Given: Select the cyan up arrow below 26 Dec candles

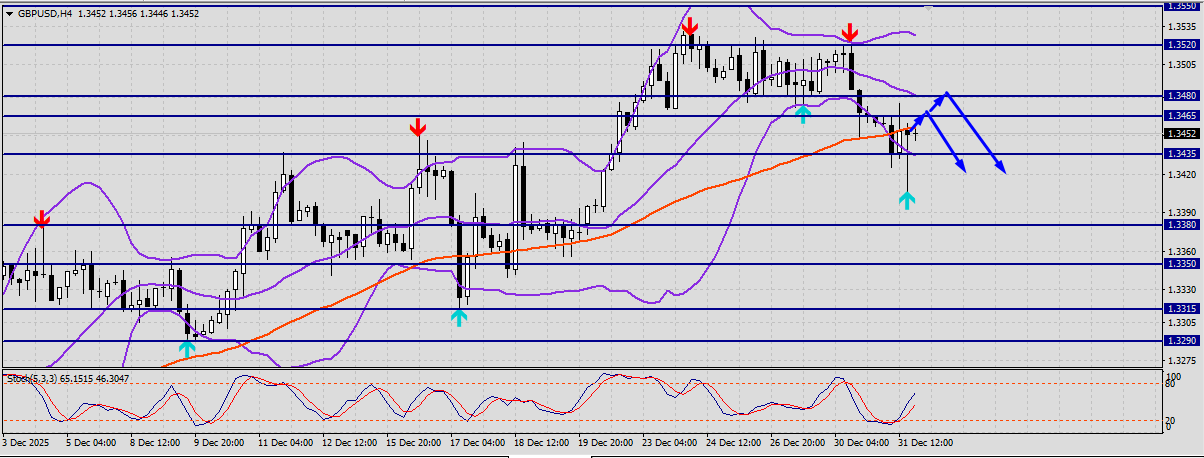Looking at the screenshot, I should coord(802,113).
